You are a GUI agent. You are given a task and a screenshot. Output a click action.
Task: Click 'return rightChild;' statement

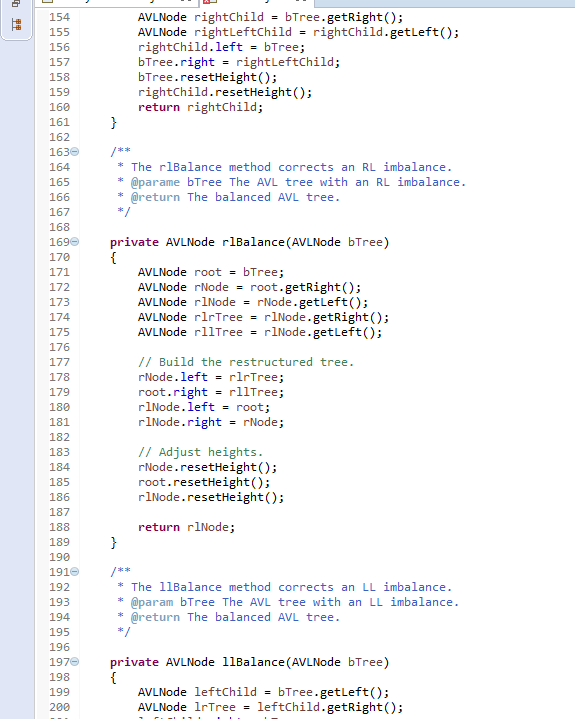200,107
